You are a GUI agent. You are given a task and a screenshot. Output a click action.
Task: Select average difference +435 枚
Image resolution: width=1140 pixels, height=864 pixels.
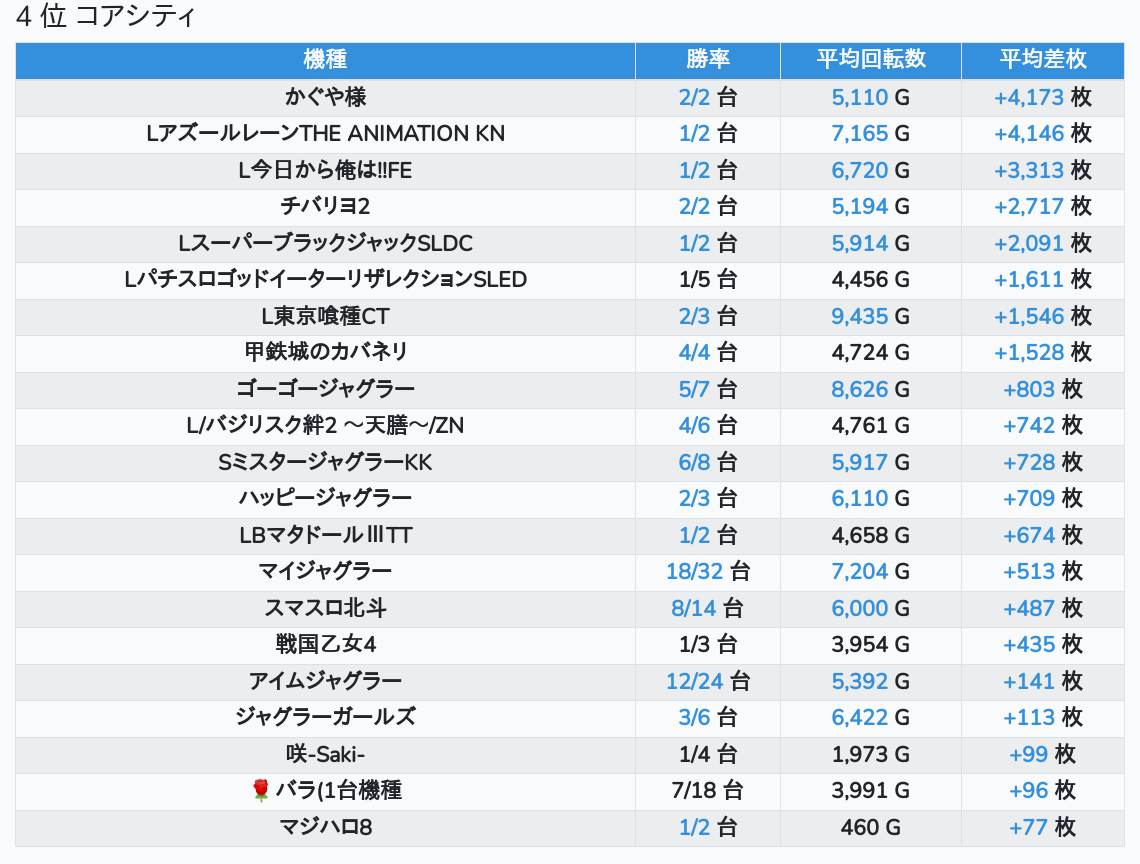pos(1043,644)
